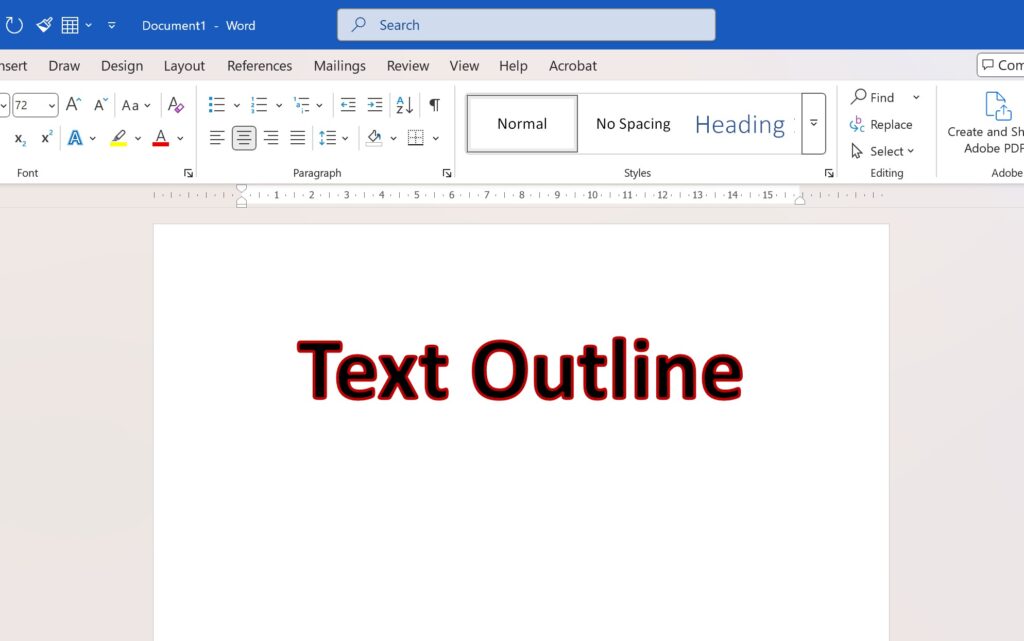Screen dimensions: 1024x641
Task: Open the References tab
Action: click(259, 66)
